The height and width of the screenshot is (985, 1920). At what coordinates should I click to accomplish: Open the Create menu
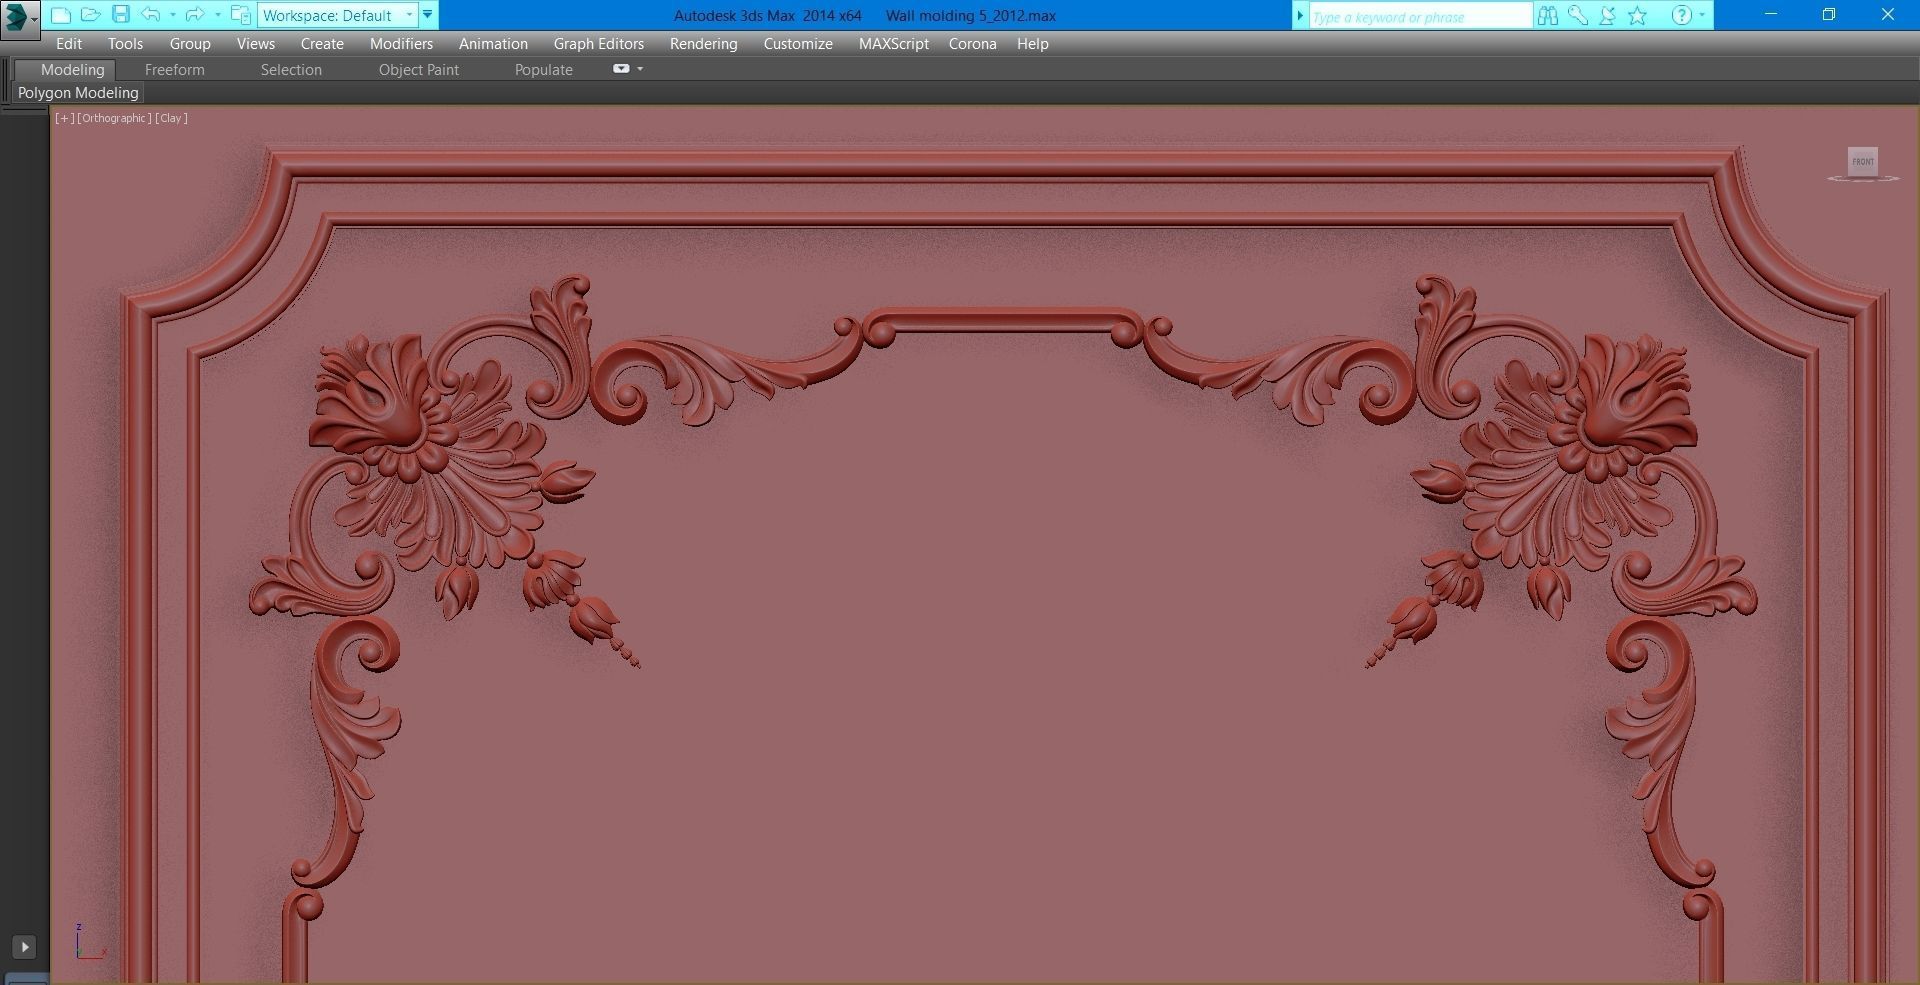322,44
